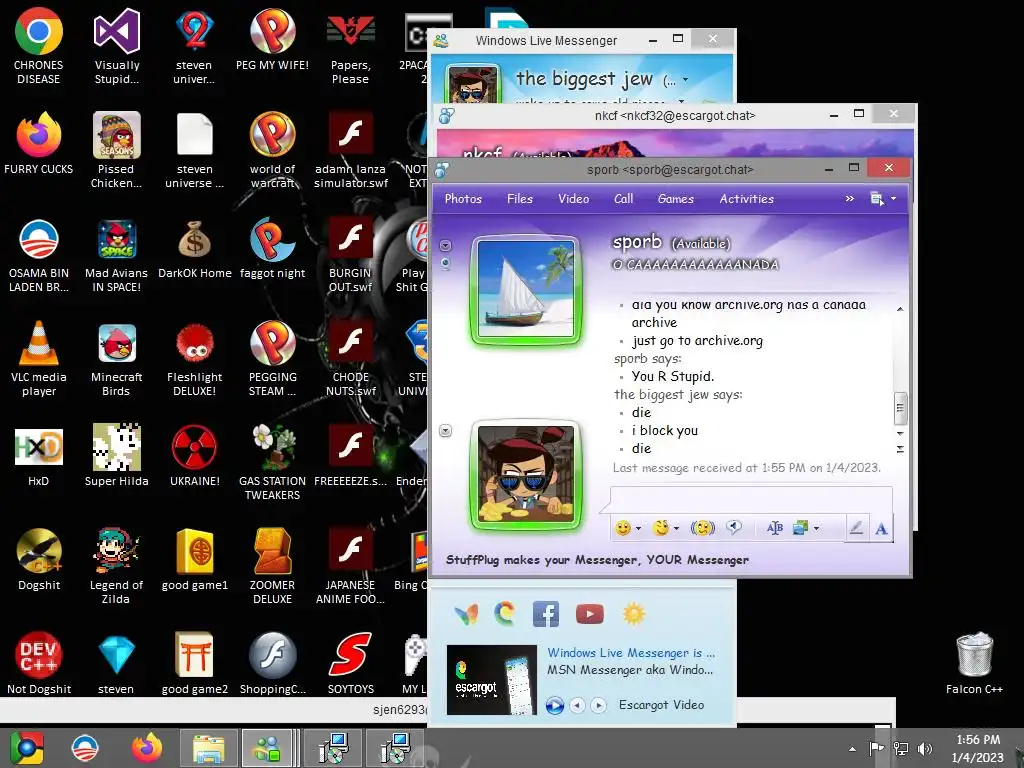Open the background picture dropdown arrow
Image resolution: width=1024 pixels, height=768 pixels.
click(816, 528)
